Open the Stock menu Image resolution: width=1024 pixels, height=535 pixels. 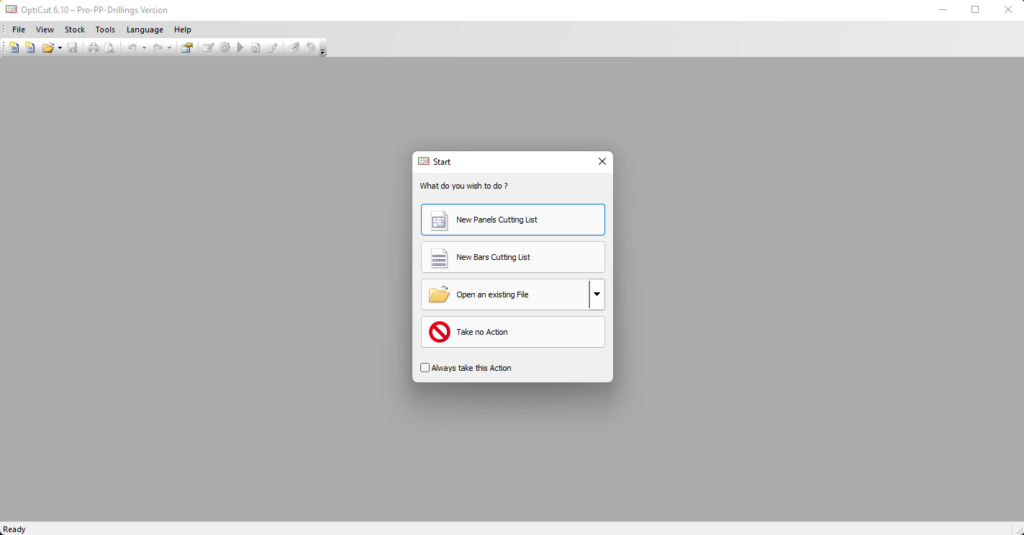[x=74, y=29]
